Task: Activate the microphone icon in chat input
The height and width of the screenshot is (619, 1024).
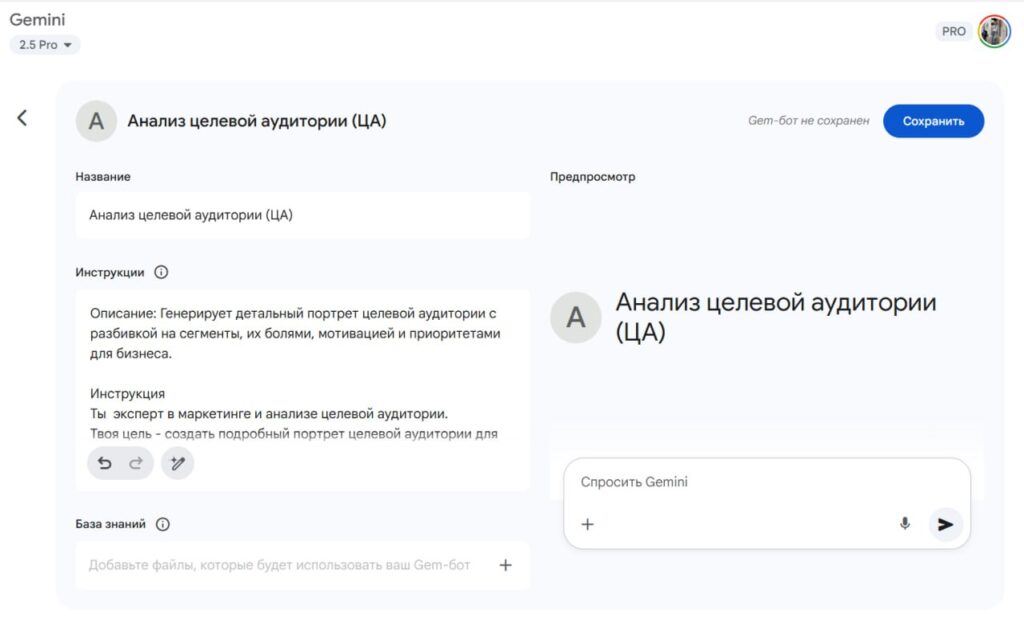Action: click(x=905, y=524)
